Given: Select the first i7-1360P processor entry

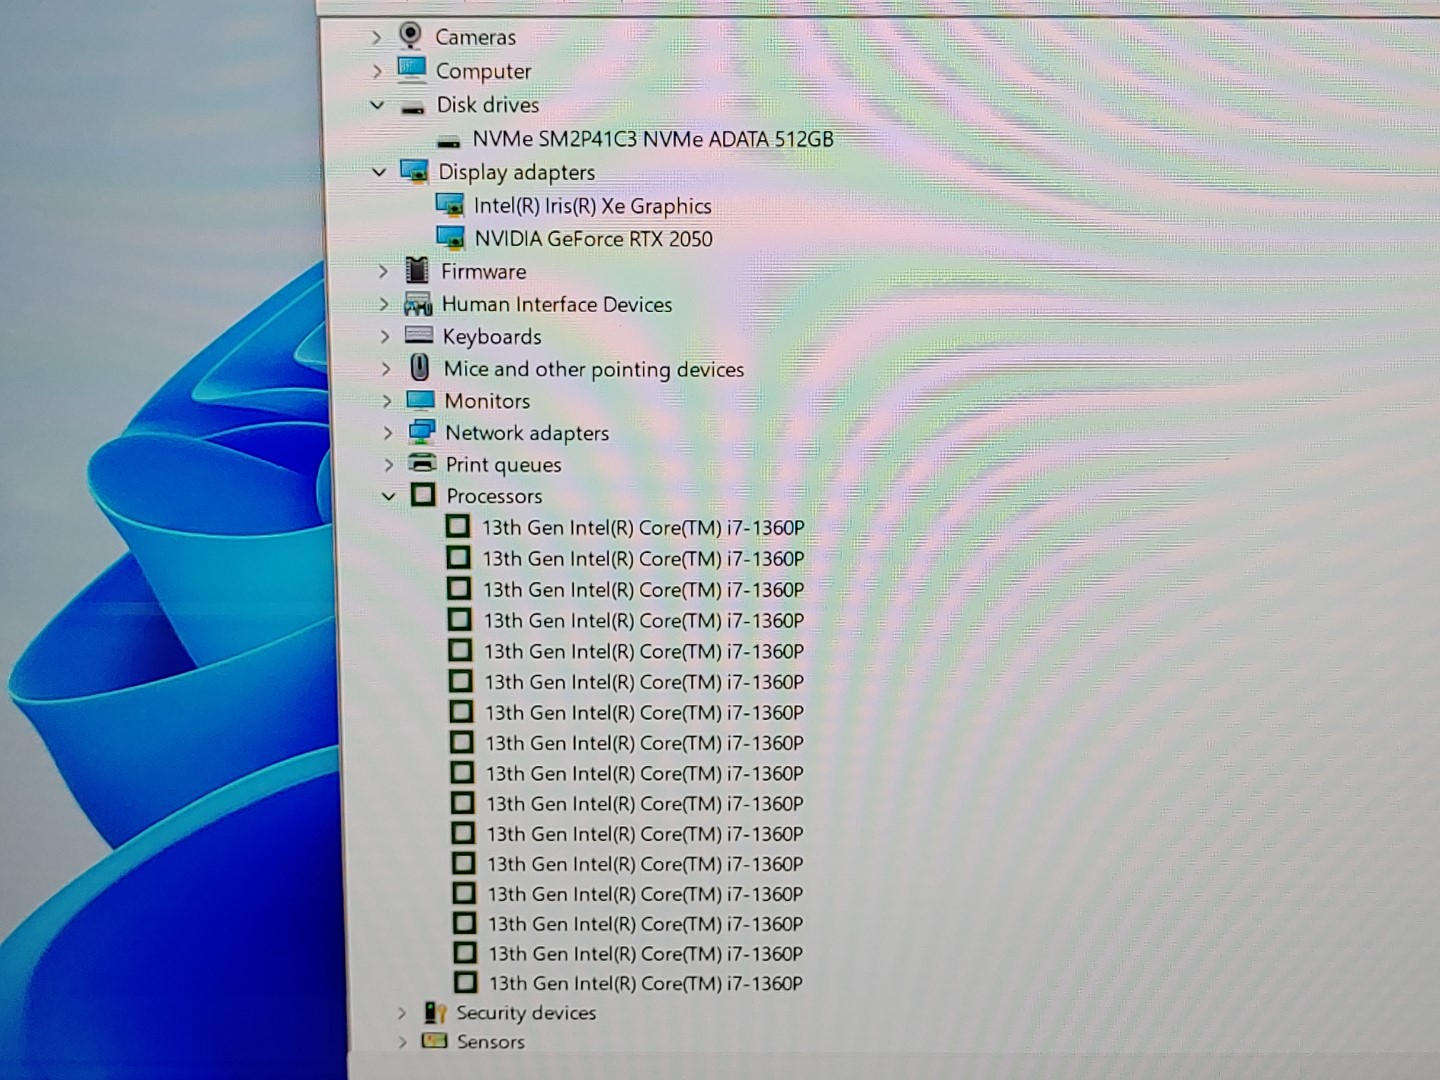Looking at the screenshot, I should pyautogui.click(x=643, y=527).
